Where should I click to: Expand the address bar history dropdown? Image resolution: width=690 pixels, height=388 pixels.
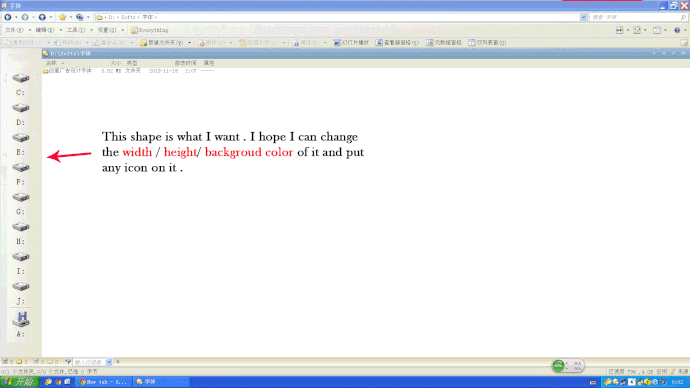point(583,17)
